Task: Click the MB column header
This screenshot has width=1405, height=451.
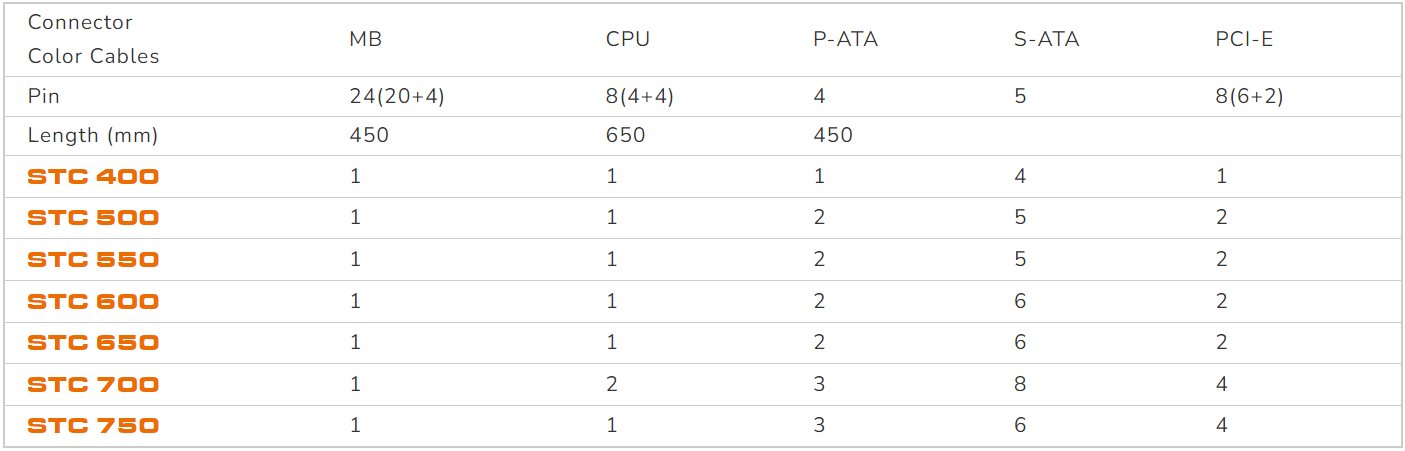Action: coord(366,39)
